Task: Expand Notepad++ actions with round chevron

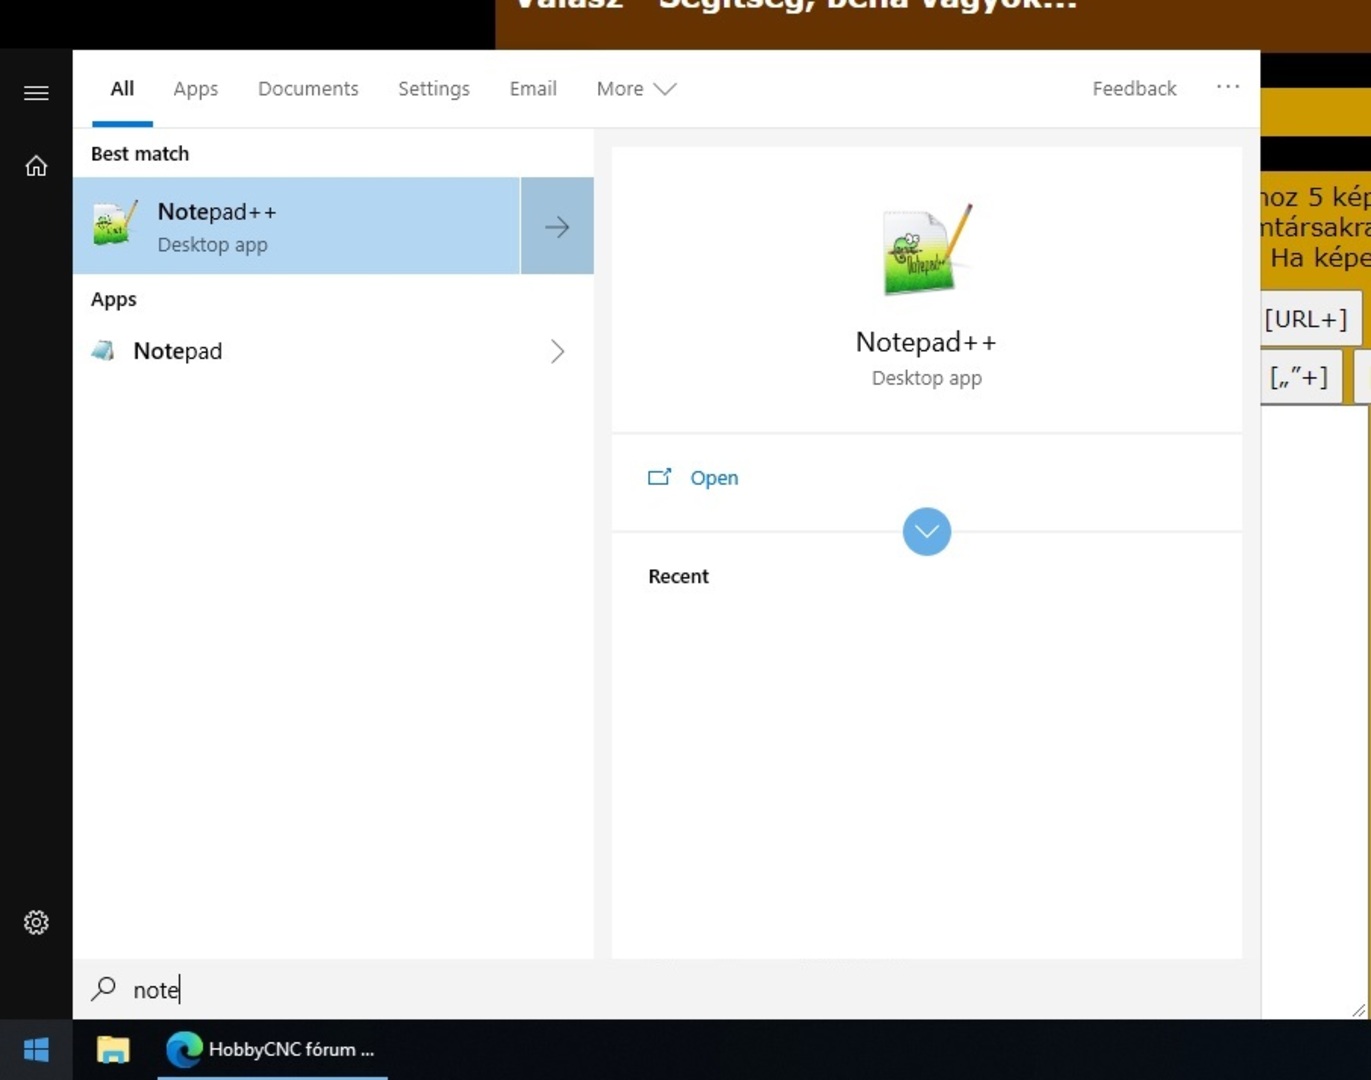Action: click(926, 532)
